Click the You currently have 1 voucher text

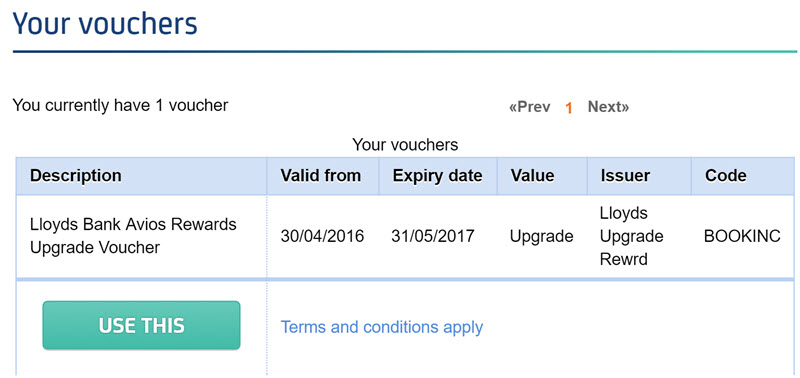click(x=120, y=106)
